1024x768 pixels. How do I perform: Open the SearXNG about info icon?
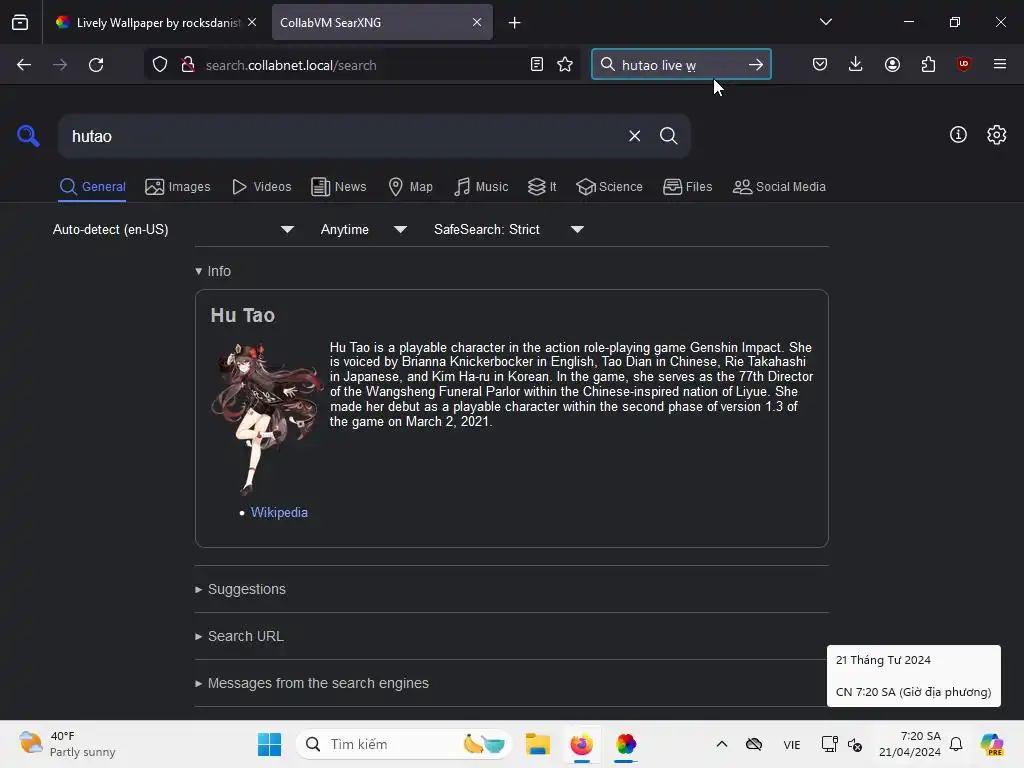[x=958, y=135]
